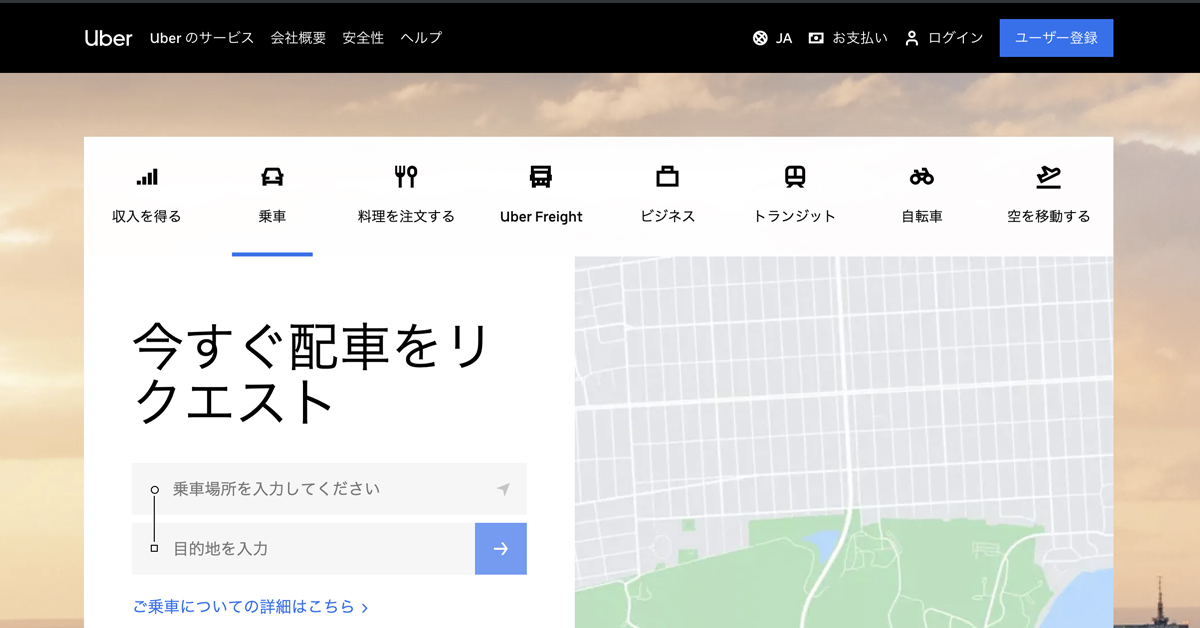Screen dimensions: 1200x628
Task: Click the Uber logo in header
Action: coord(108,38)
